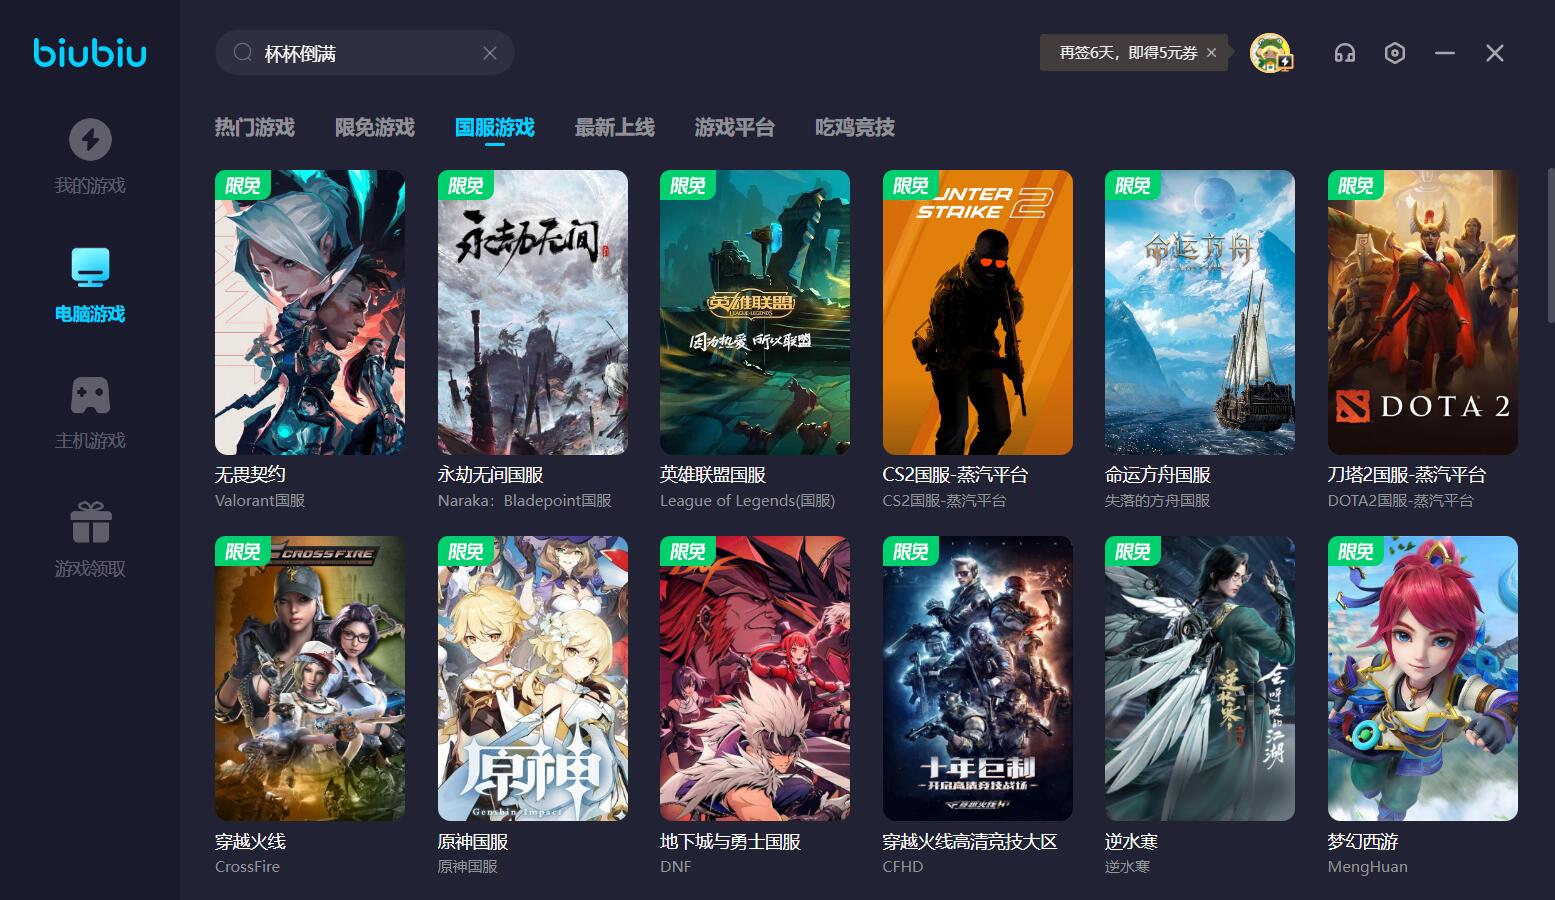Click the biubiu logo
Screen dimensions: 1555x900
click(x=90, y=53)
